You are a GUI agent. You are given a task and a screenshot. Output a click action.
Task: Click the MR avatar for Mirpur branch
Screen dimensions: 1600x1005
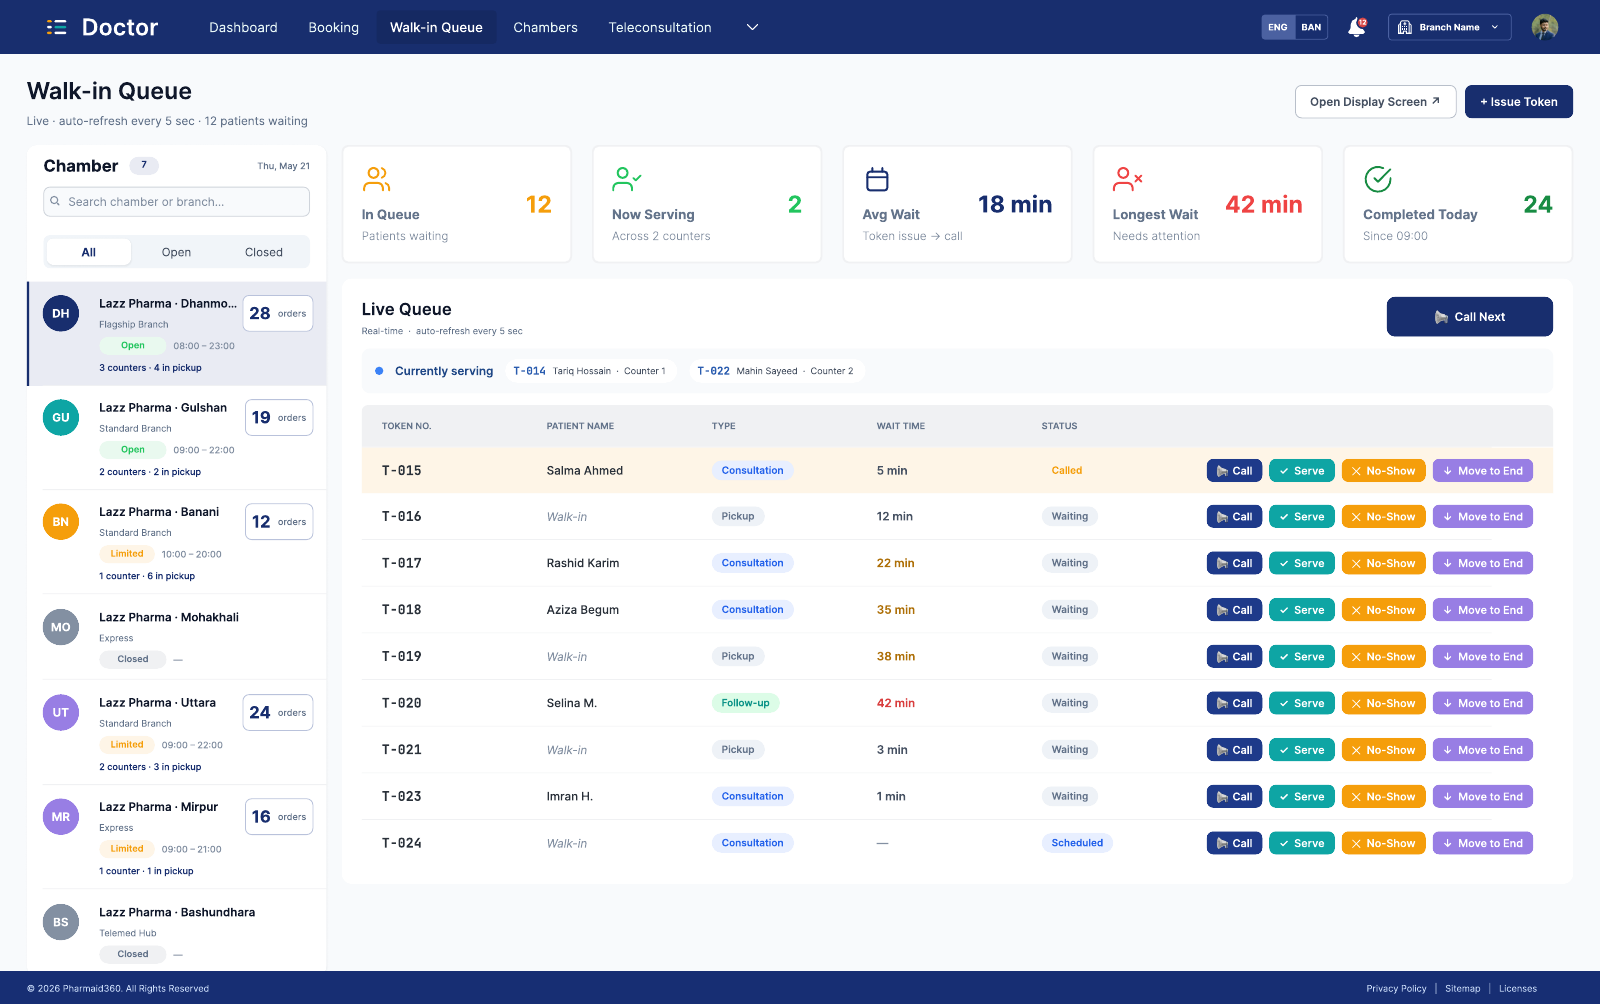pos(61,817)
